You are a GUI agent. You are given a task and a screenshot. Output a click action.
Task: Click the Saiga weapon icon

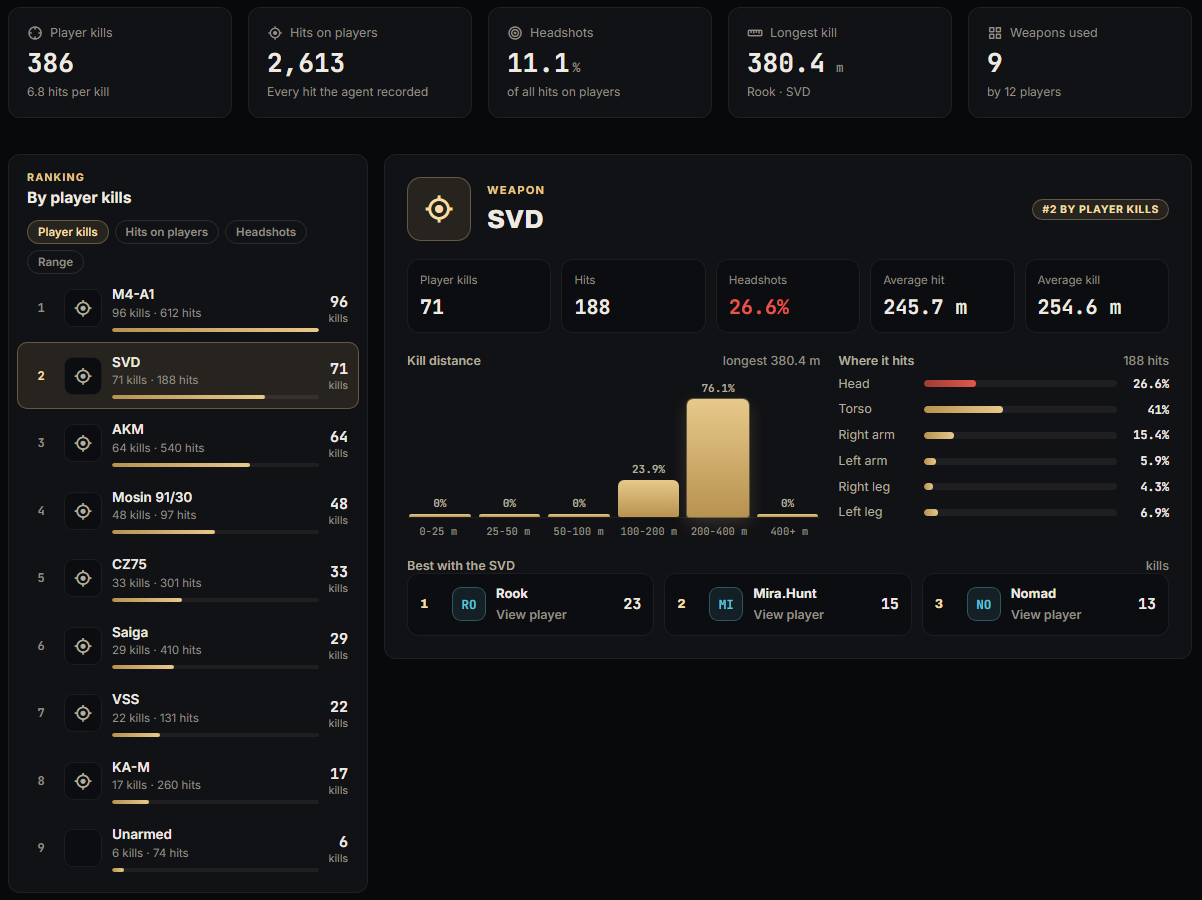click(83, 645)
